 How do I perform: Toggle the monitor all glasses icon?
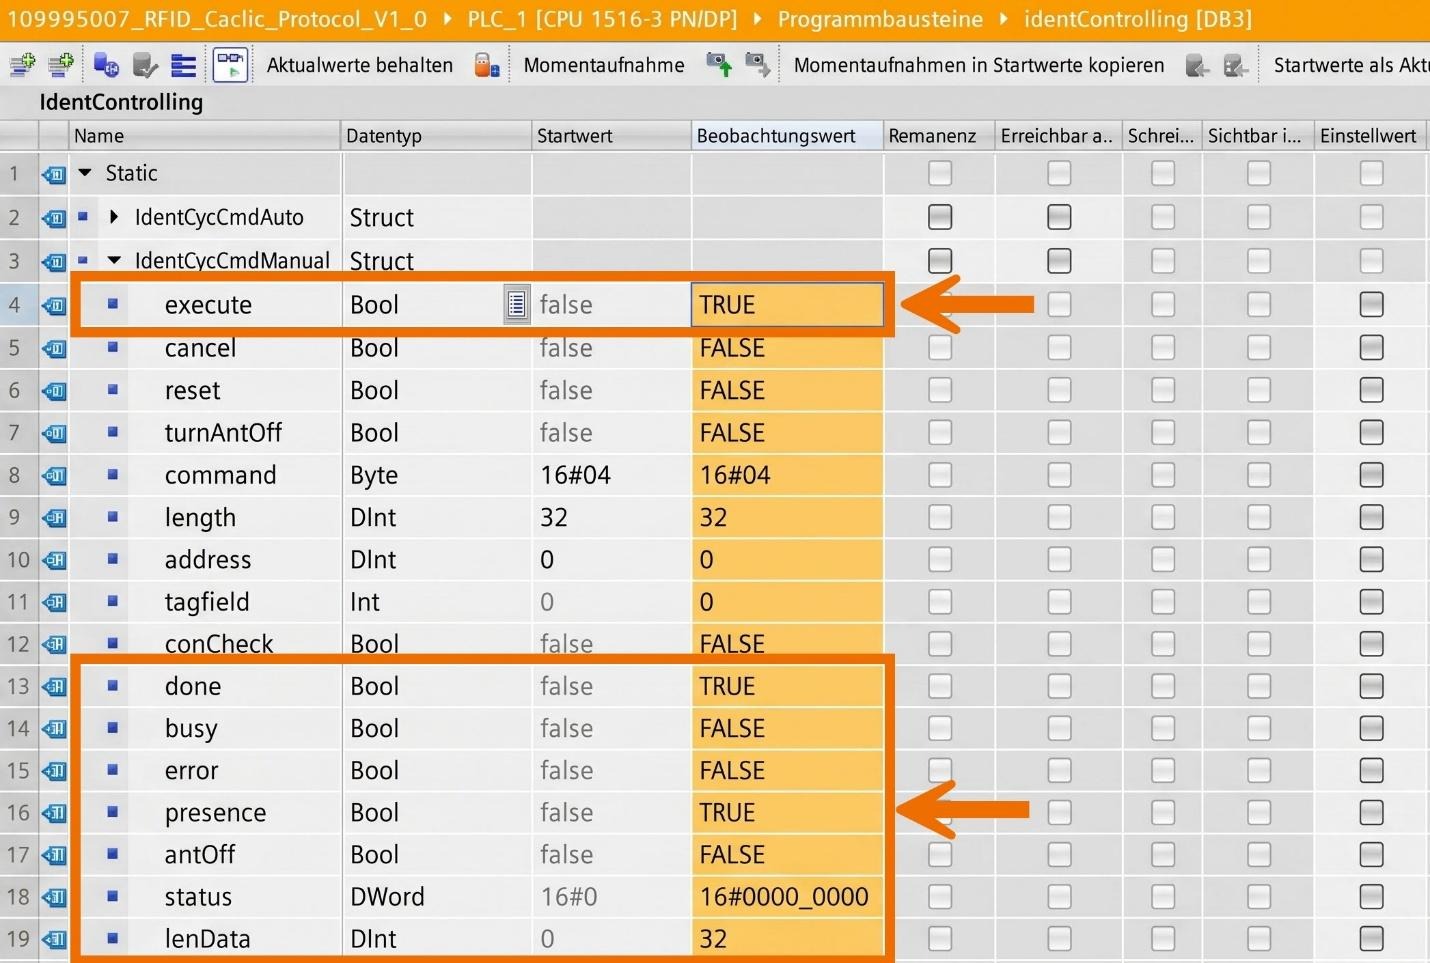click(x=230, y=66)
